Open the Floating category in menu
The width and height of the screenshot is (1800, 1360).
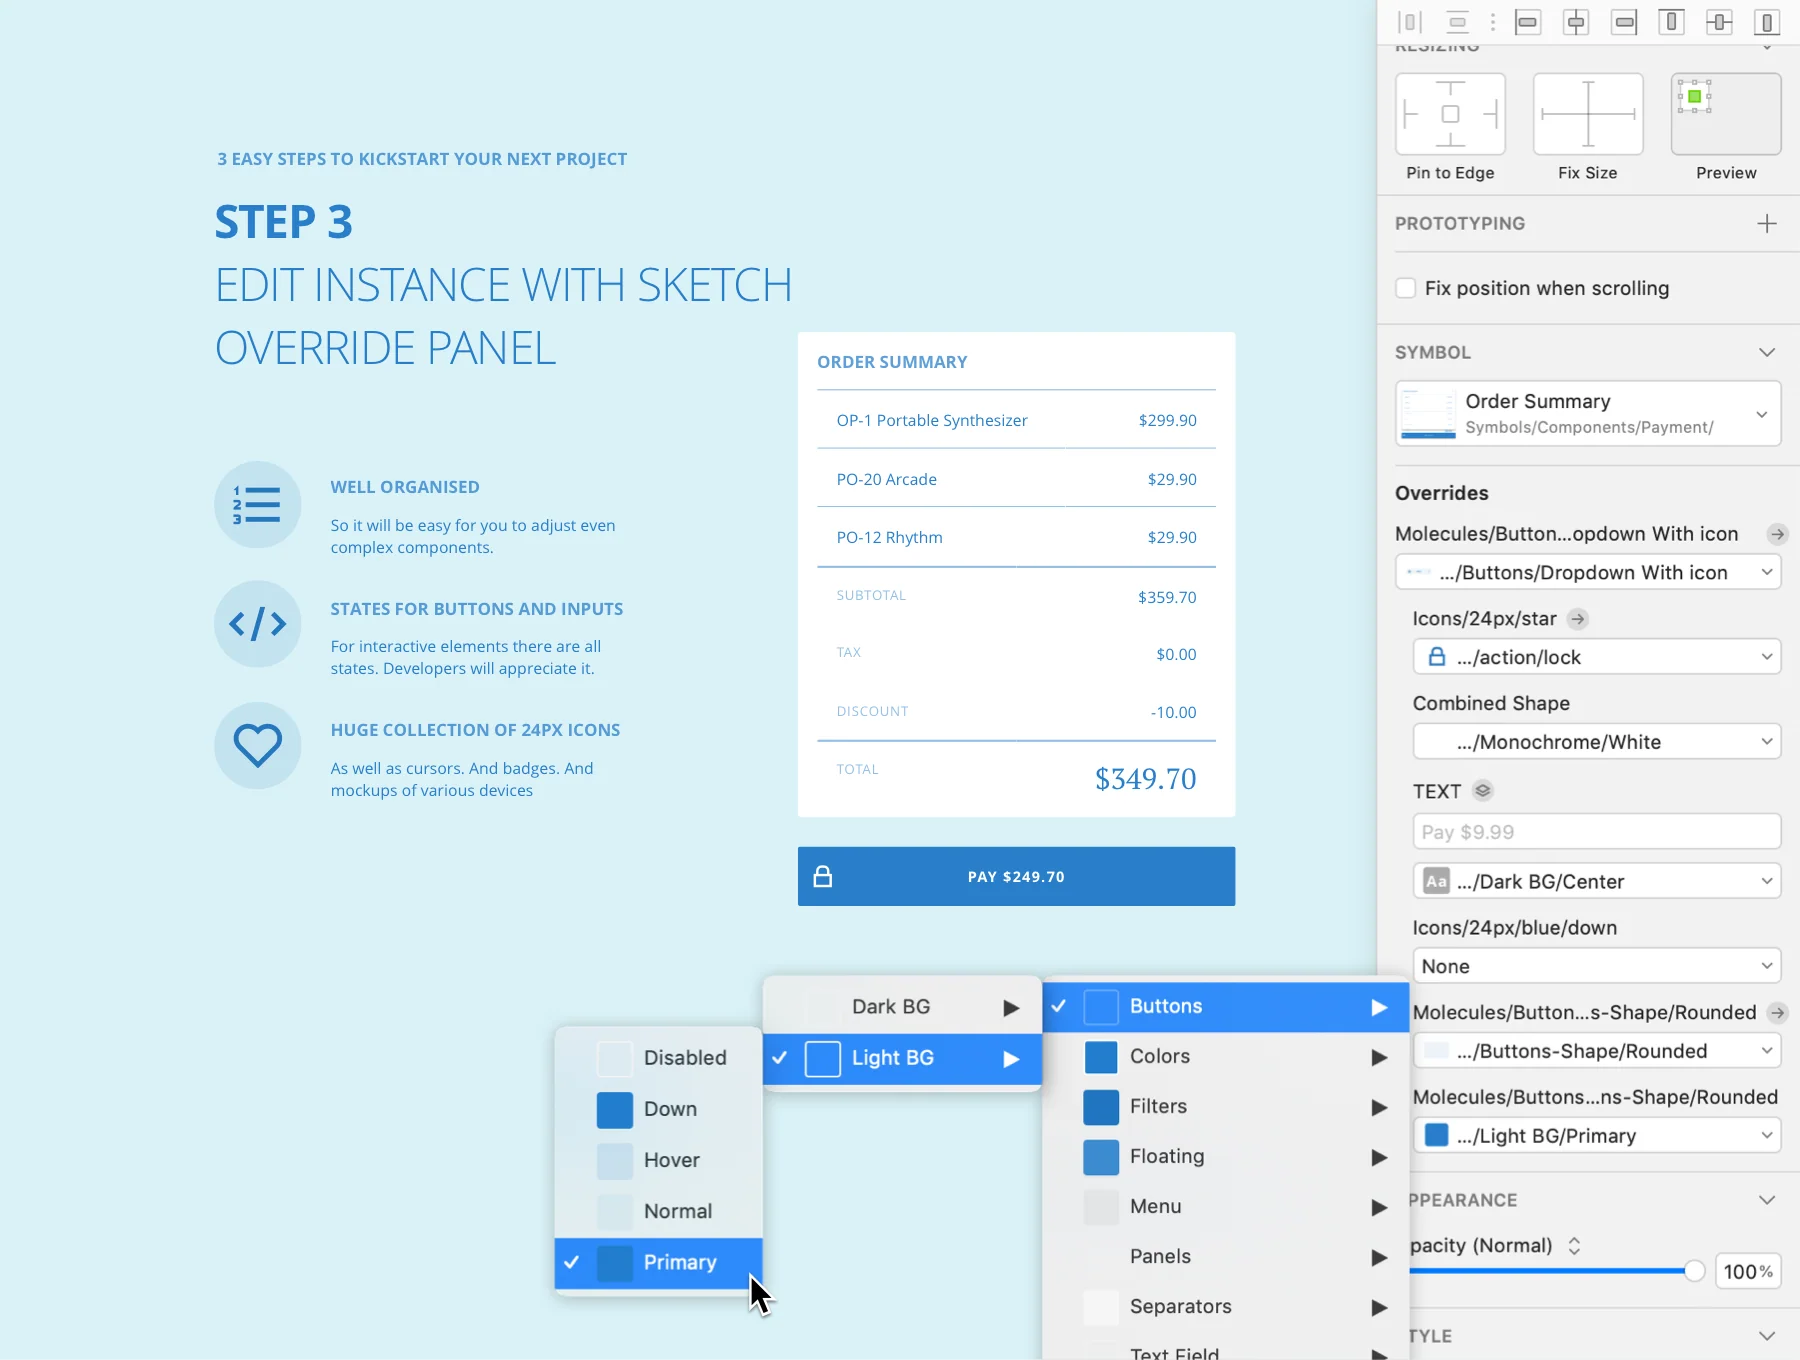[x=1225, y=1157]
